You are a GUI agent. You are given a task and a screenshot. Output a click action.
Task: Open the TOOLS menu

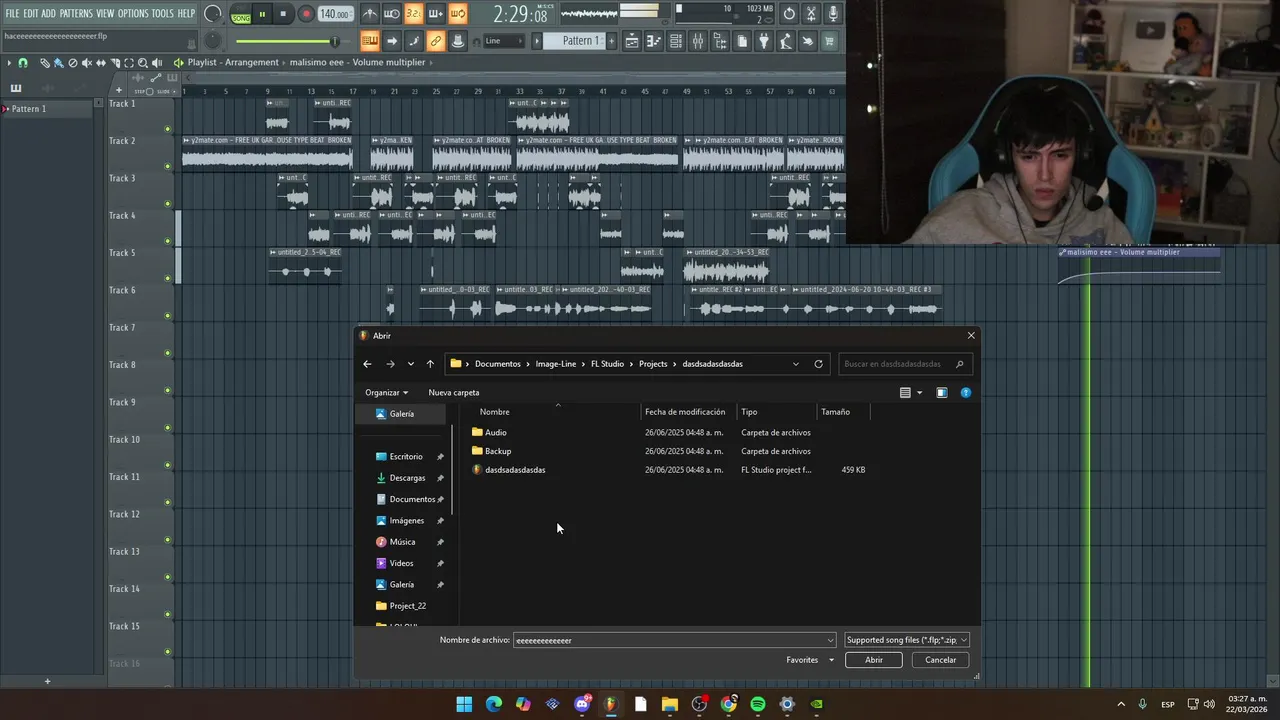[x=162, y=14]
